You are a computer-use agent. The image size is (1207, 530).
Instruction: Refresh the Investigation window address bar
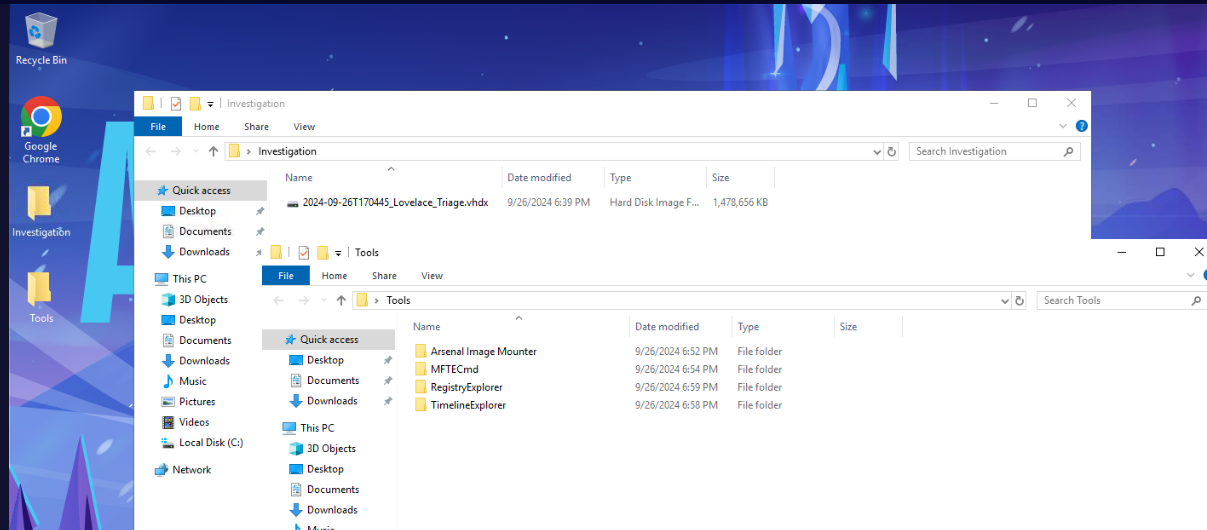(892, 152)
